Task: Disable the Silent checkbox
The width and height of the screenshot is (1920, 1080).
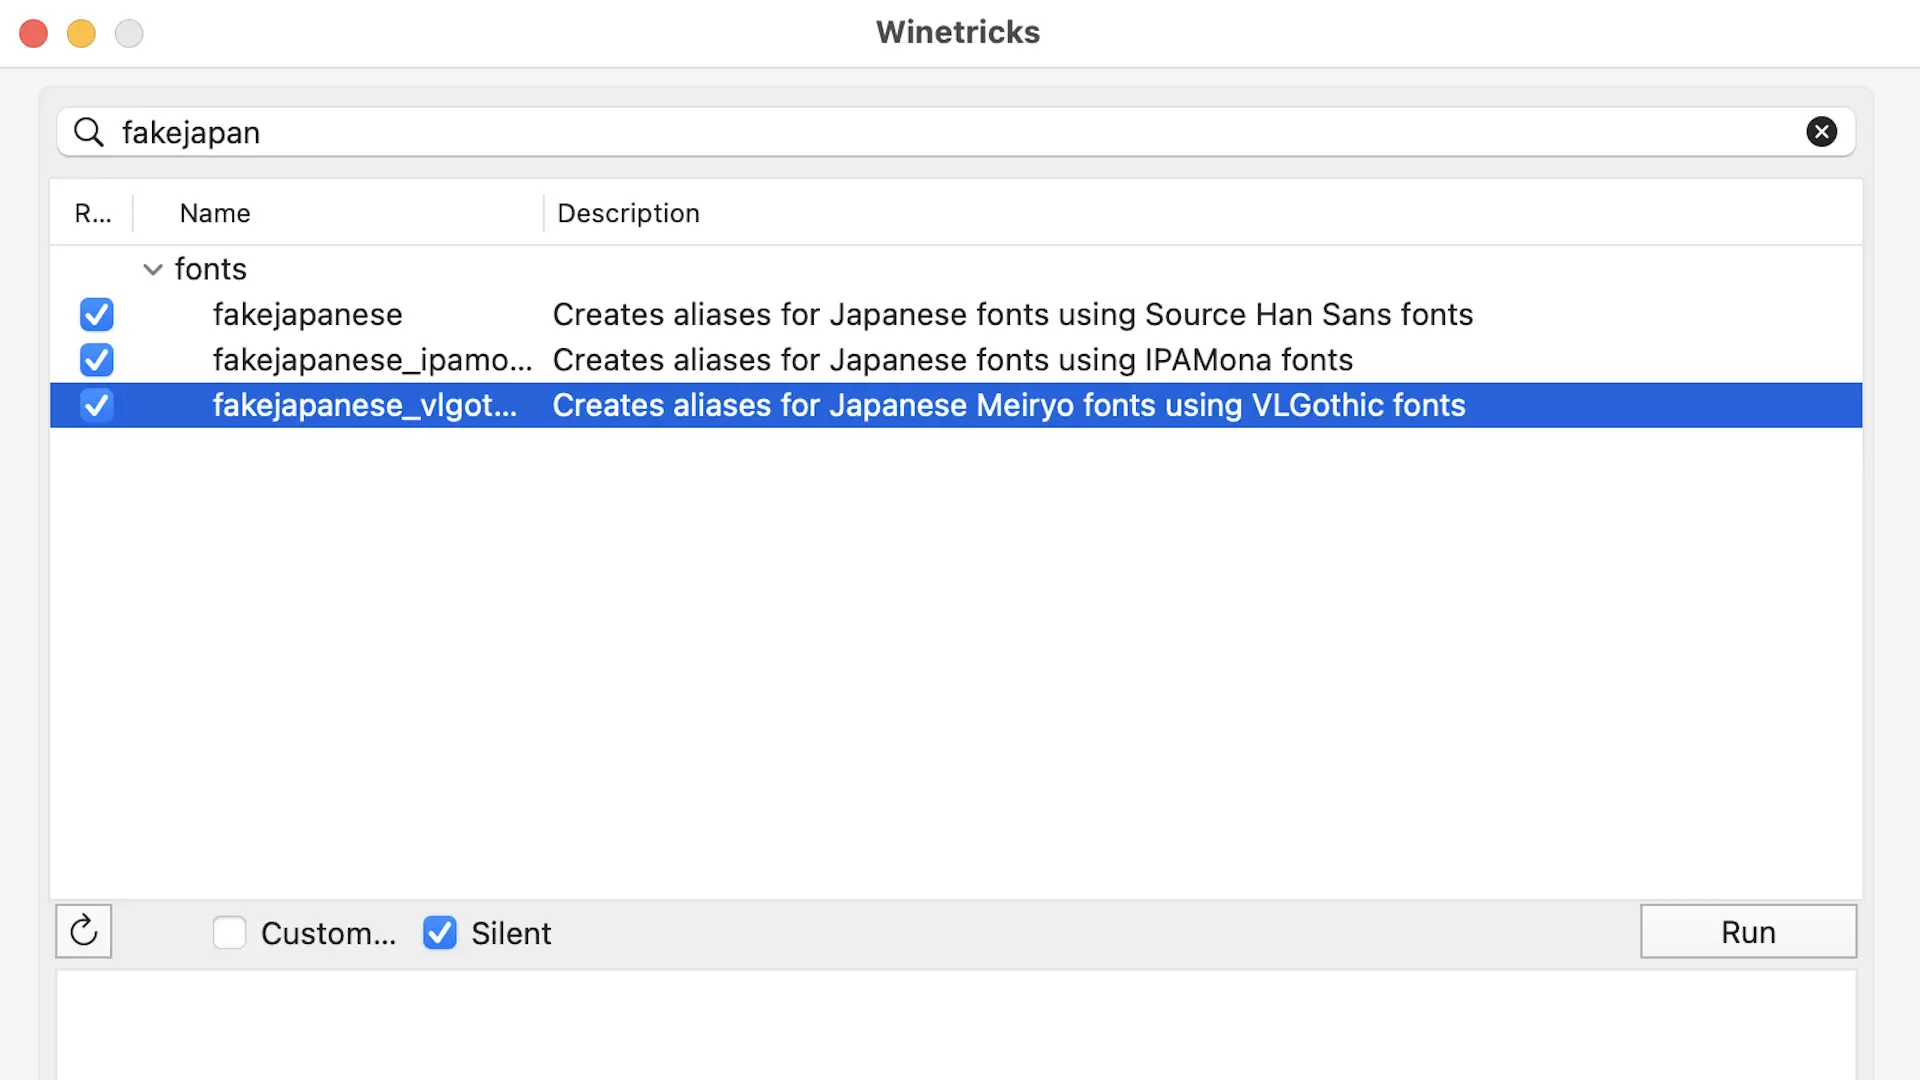Action: (440, 933)
